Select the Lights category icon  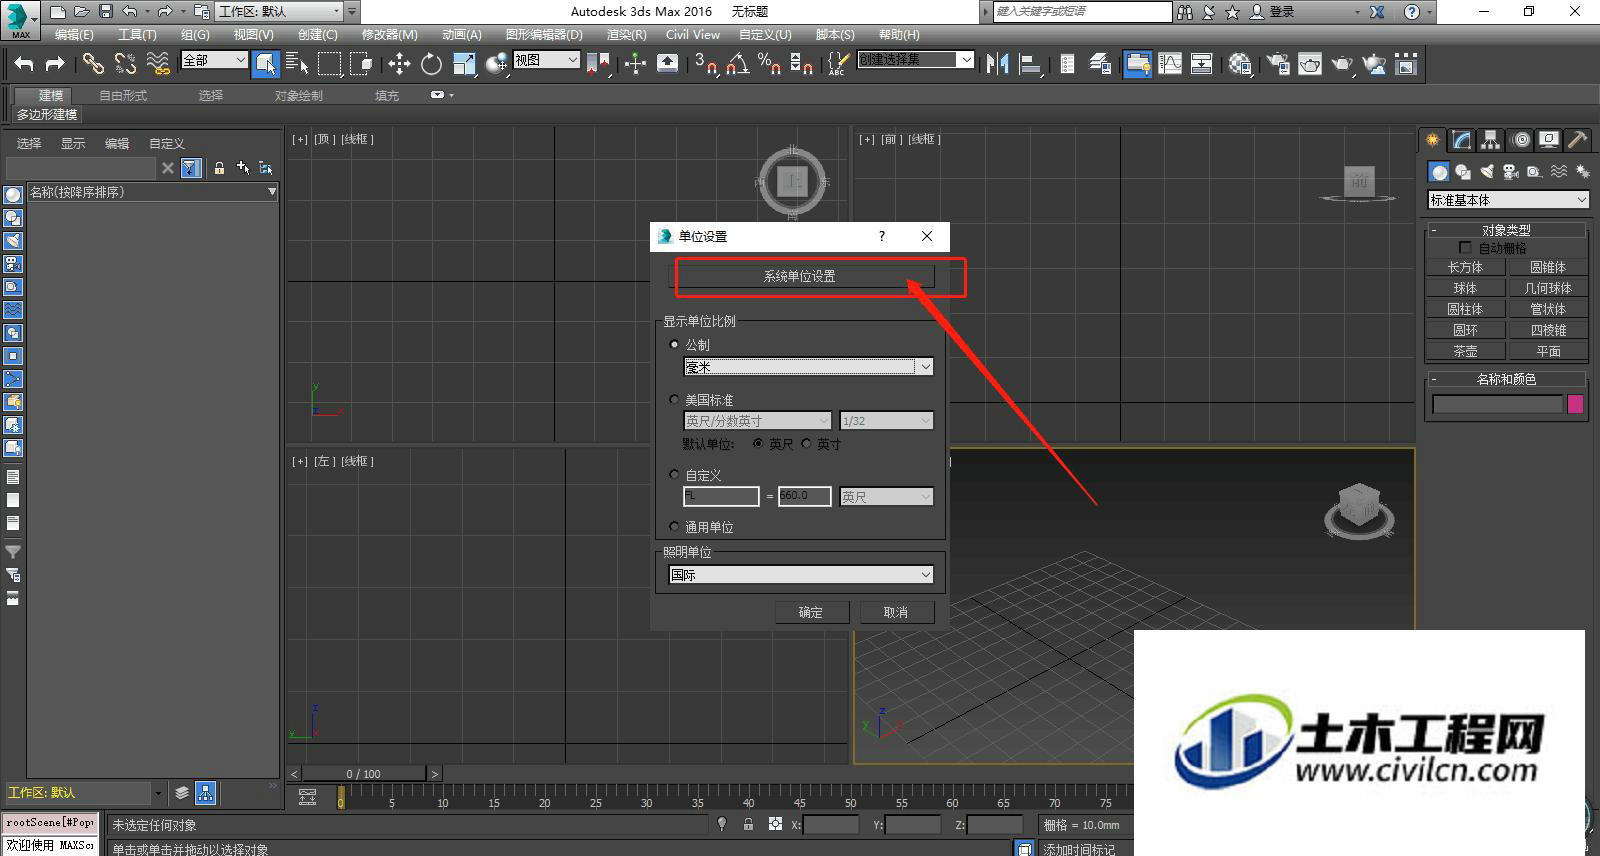[1487, 172]
